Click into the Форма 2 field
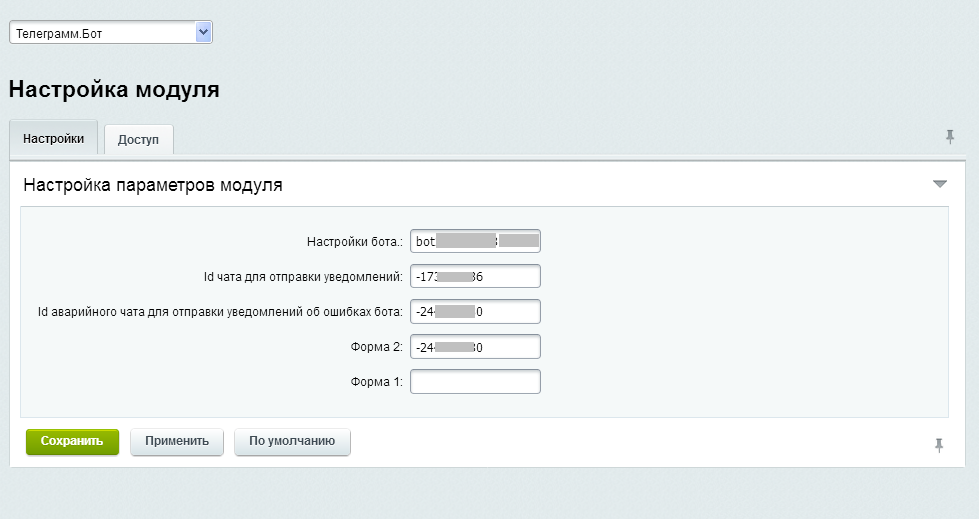Image resolution: width=979 pixels, height=519 pixels. (475, 347)
